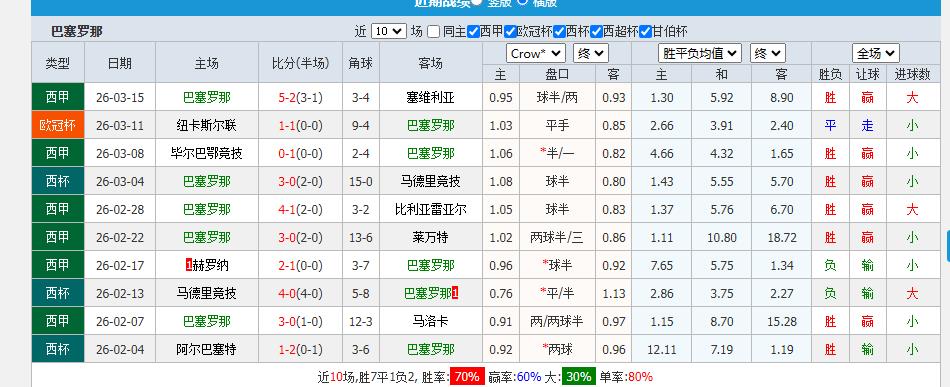This screenshot has width=950, height=387.
Task: Click the 13-6 corner count cell
Action: [360, 237]
